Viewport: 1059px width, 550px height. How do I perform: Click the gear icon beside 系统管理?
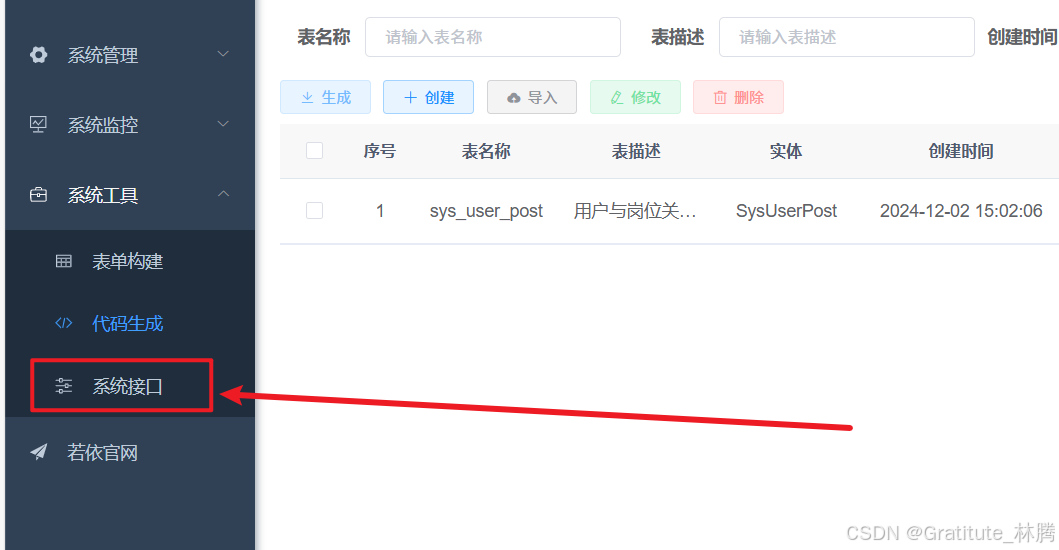(38, 55)
